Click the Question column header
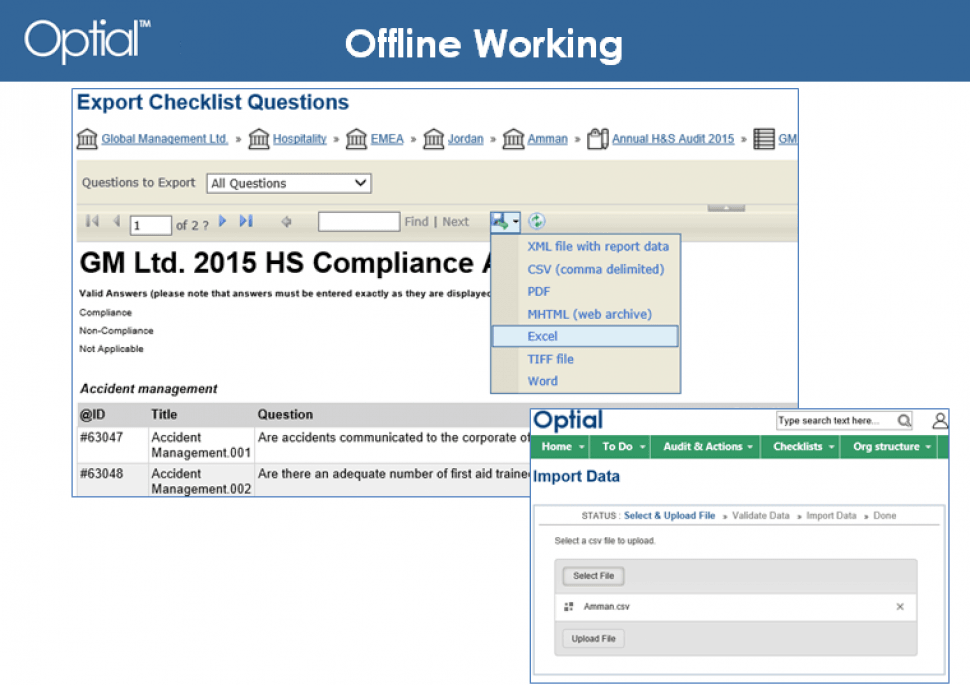 285,415
